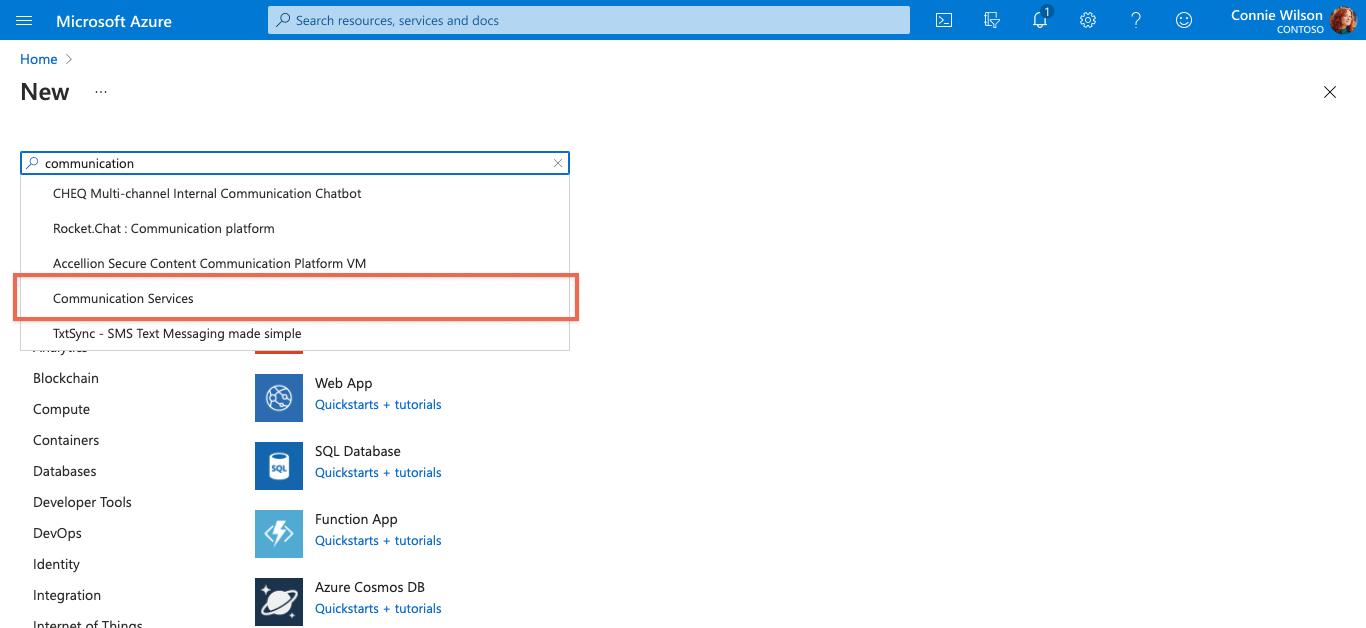Screen dimensions: 1366x628
Task: Click the Web App globe icon
Action: pyautogui.click(x=279, y=398)
